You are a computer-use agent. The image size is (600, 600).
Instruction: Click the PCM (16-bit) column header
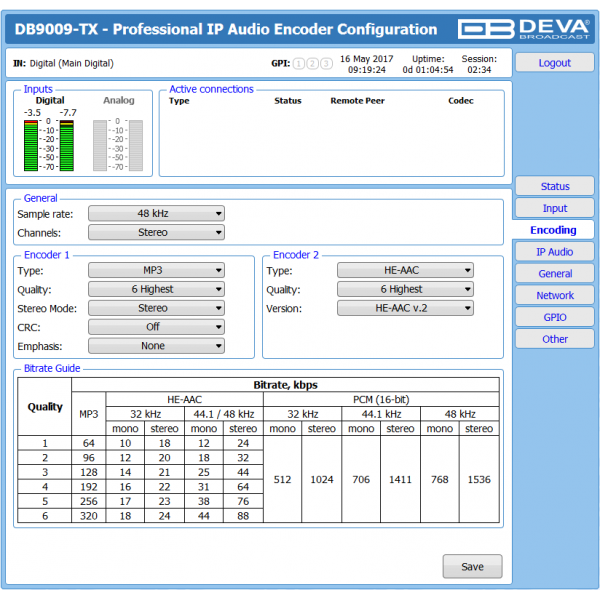point(381,399)
